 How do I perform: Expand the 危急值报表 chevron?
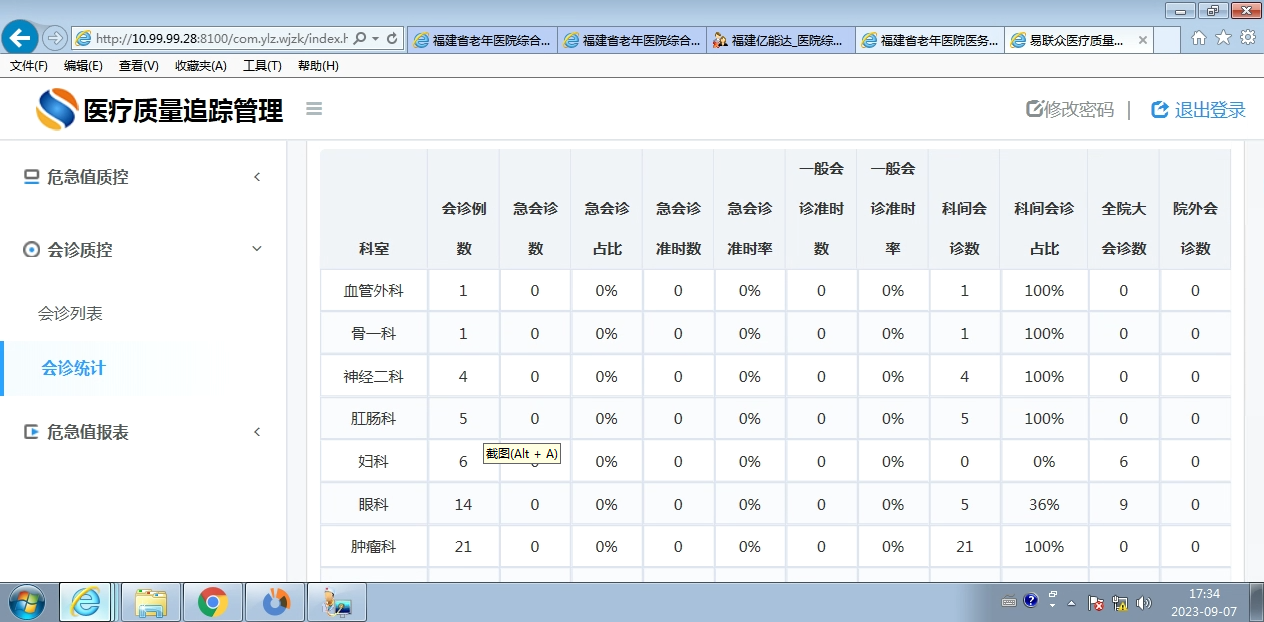(x=257, y=432)
